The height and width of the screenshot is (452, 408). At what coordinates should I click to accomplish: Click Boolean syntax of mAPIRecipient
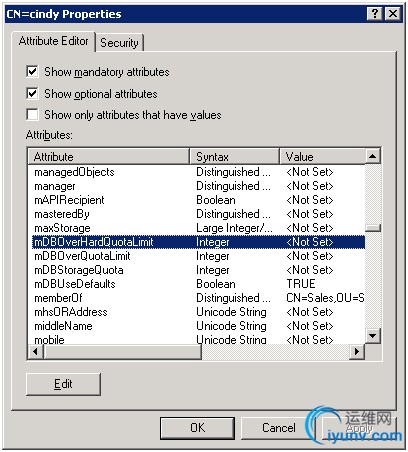pyautogui.click(x=216, y=200)
